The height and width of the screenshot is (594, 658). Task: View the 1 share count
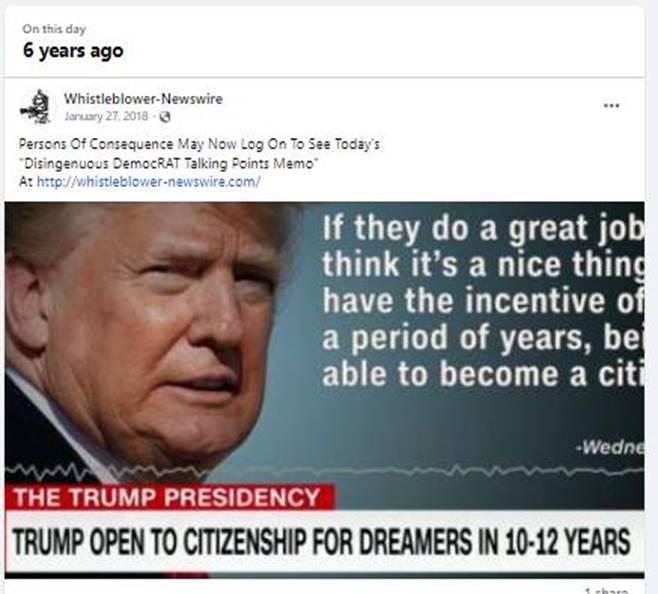click(606, 590)
